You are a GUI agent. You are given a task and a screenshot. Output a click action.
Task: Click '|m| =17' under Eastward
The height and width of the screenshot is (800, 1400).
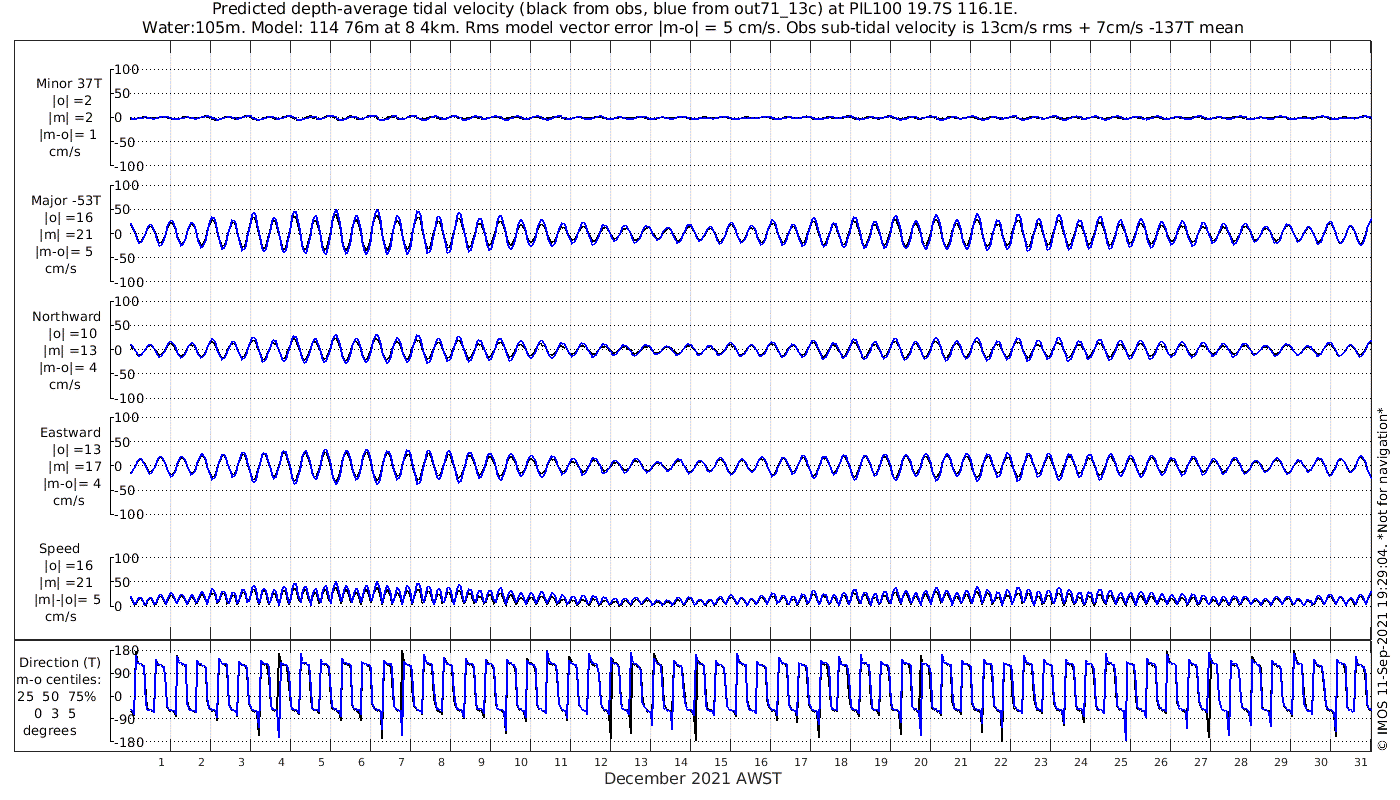[x=74, y=466]
